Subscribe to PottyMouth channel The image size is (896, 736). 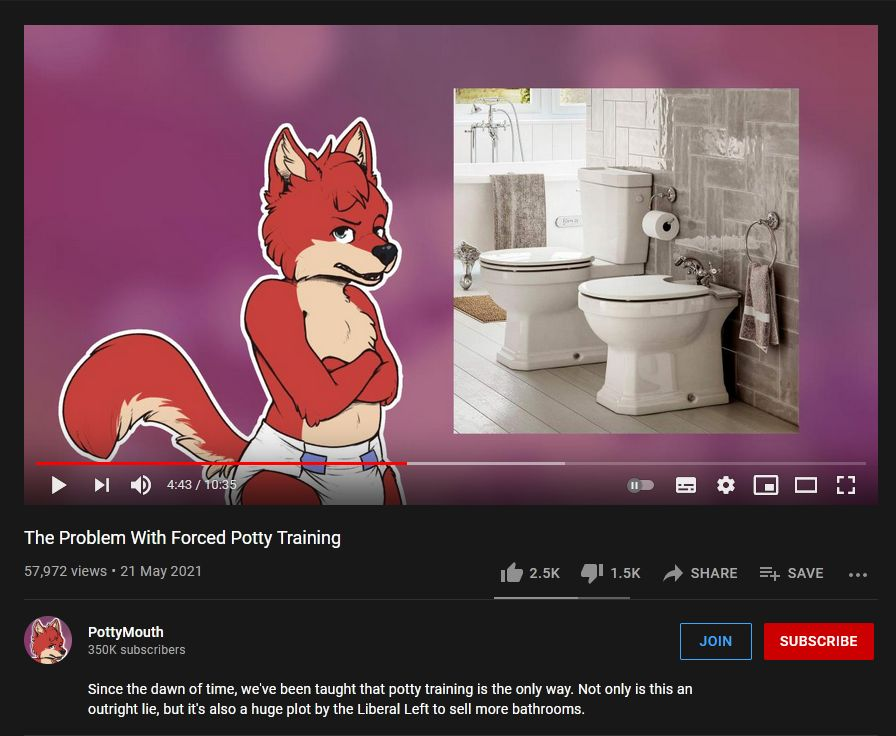(x=818, y=641)
